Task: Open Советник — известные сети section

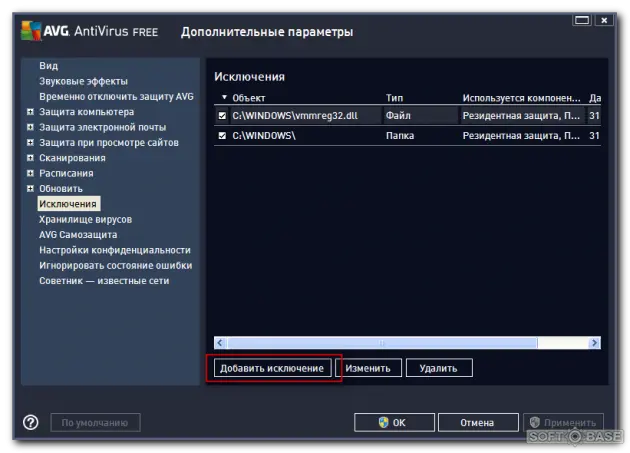Action: [104, 281]
